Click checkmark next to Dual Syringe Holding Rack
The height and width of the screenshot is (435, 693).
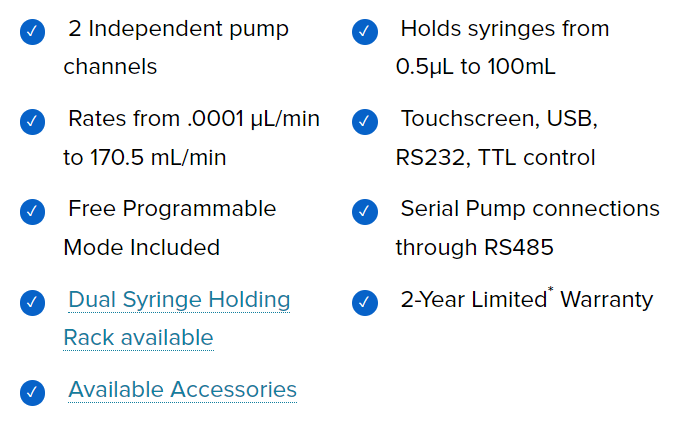(32, 303)
